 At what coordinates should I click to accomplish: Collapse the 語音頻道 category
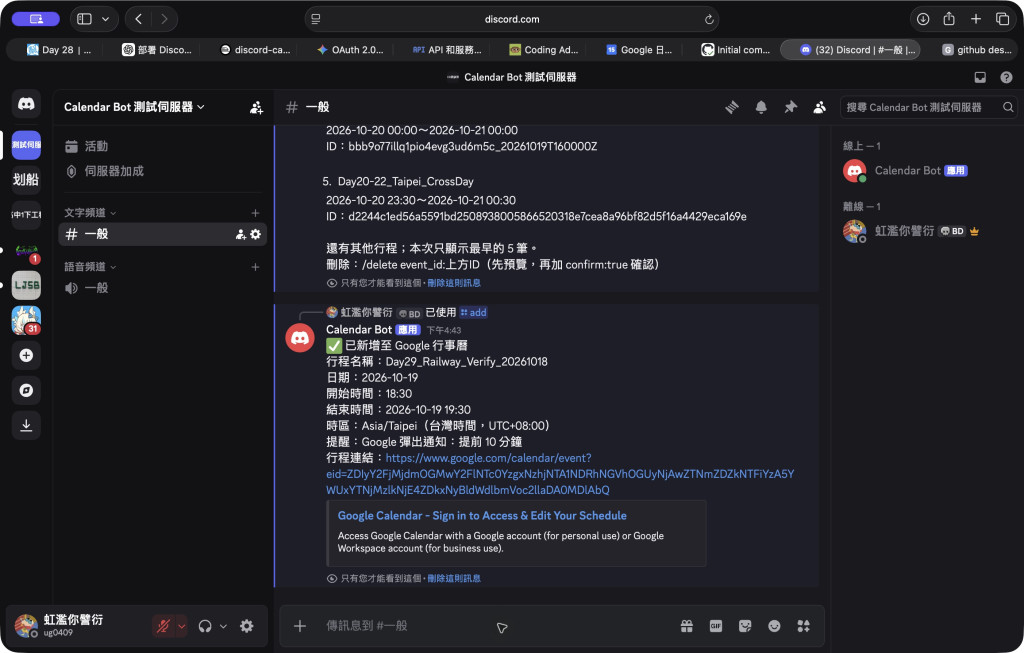pos(90,267)
